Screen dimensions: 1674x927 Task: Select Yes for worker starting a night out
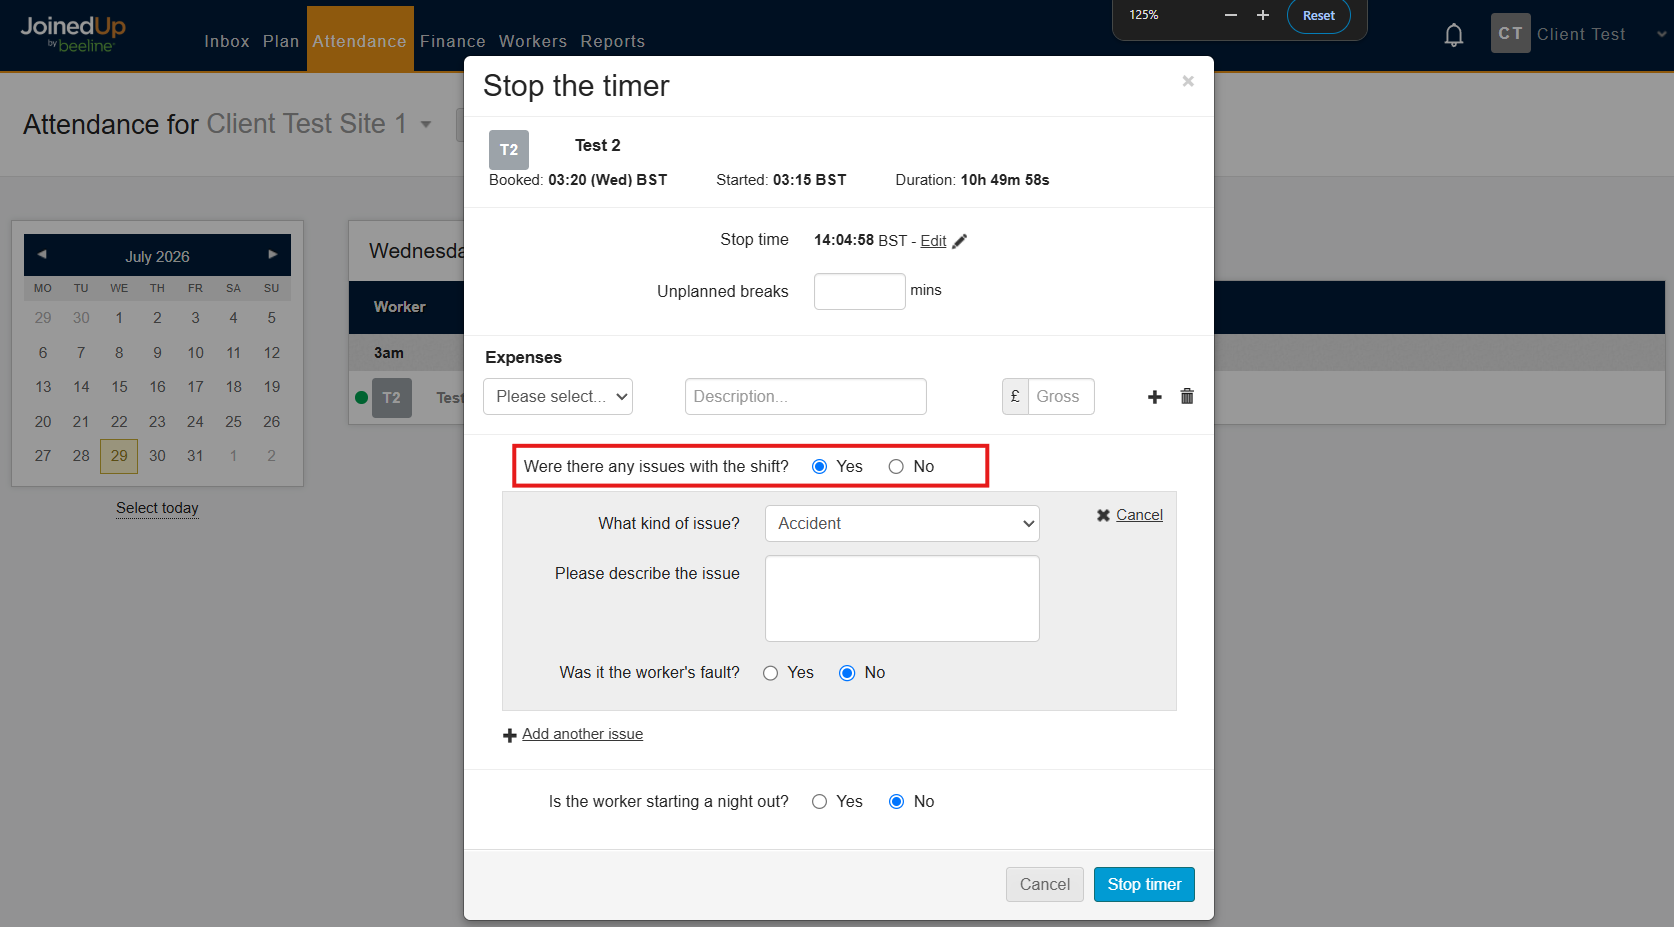pos(820,802)
